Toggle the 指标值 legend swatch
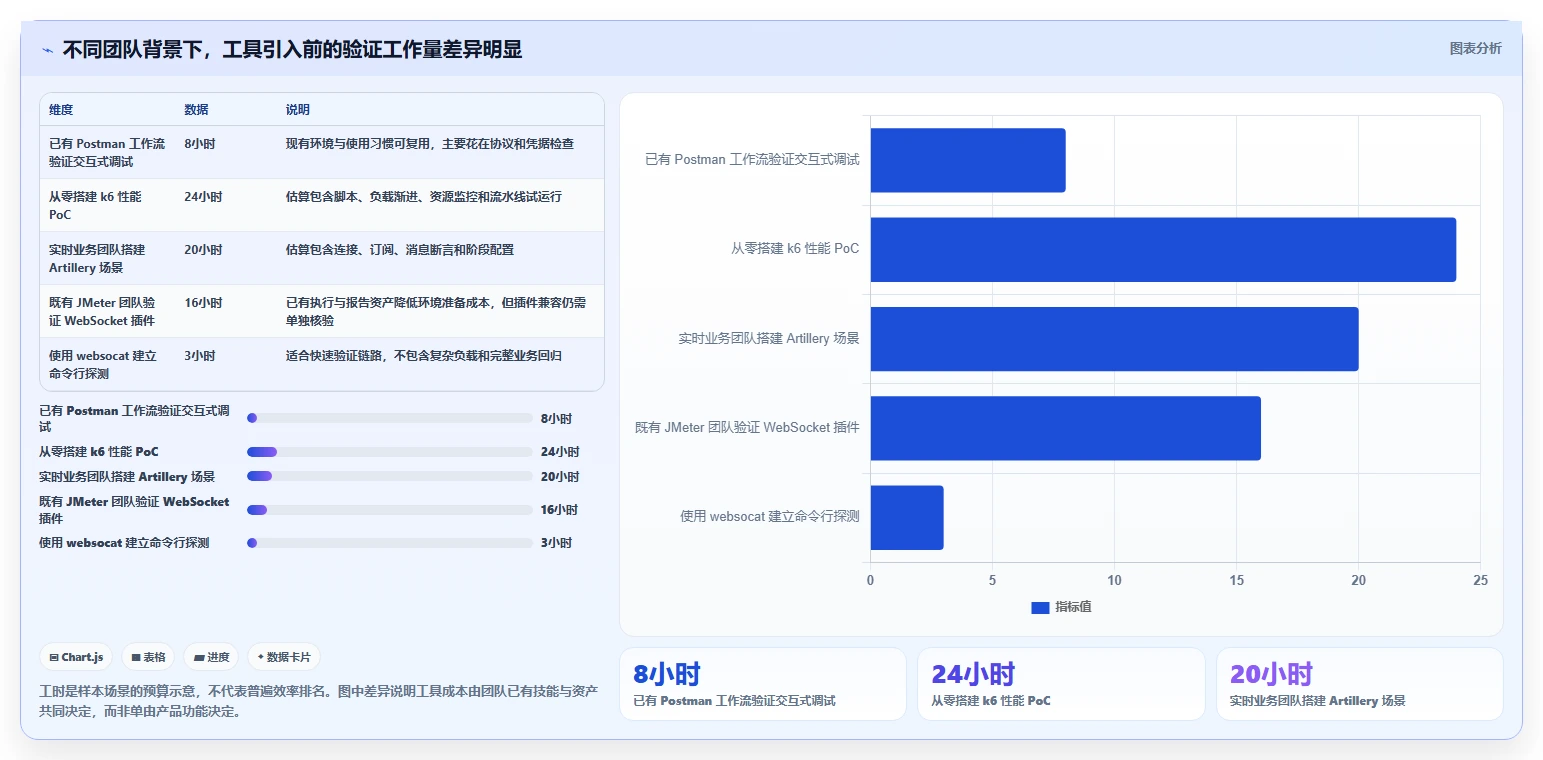Screen dimensions: 1543x760 coord(1040,607)
